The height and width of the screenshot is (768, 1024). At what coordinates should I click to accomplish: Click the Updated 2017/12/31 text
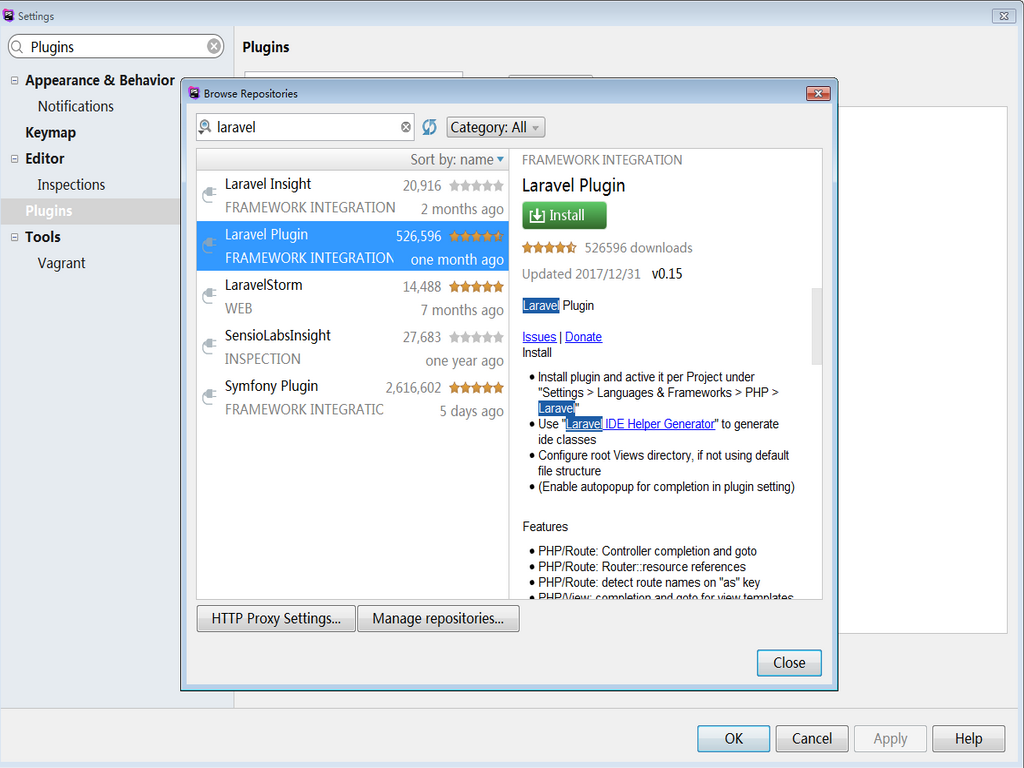581,274
